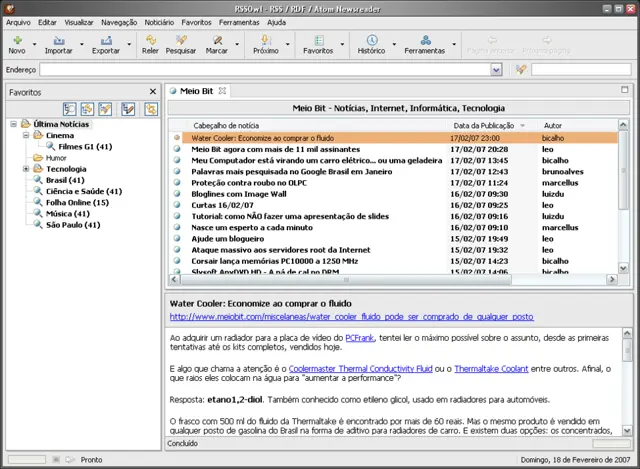Screen dimensions: 640x469
Task: Open dropdown arrow next to Importar
Action: coord(82,44)
